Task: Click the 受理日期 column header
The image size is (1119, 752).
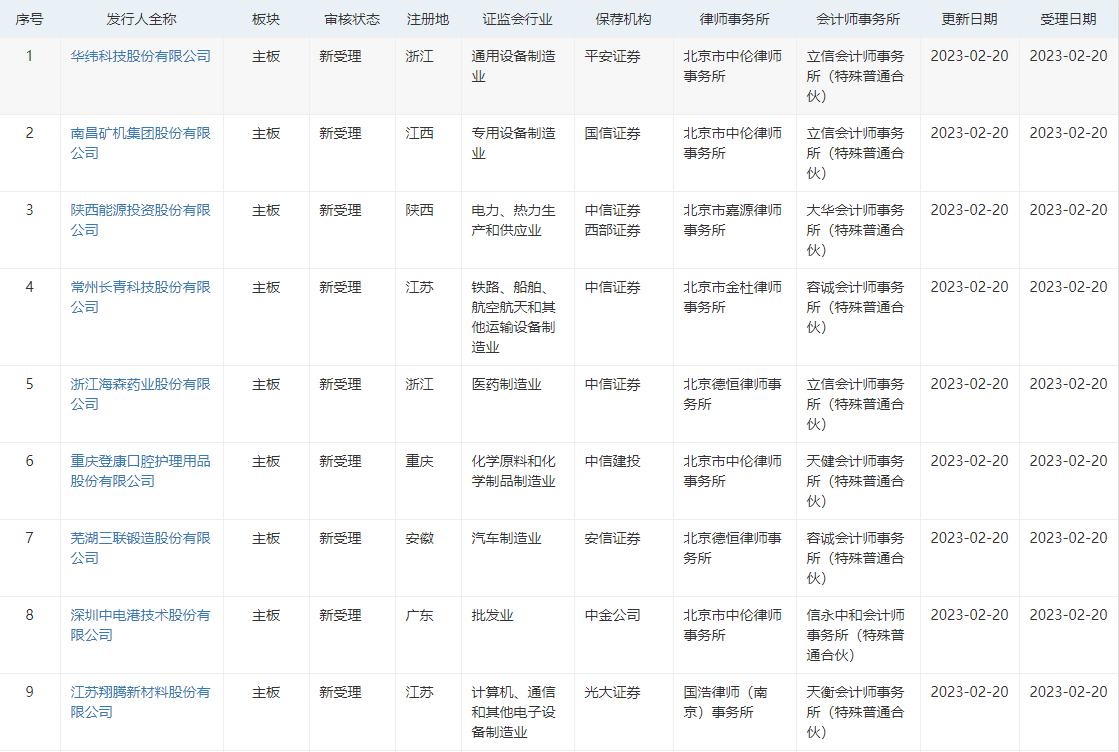Action: tap(1068, 19)
